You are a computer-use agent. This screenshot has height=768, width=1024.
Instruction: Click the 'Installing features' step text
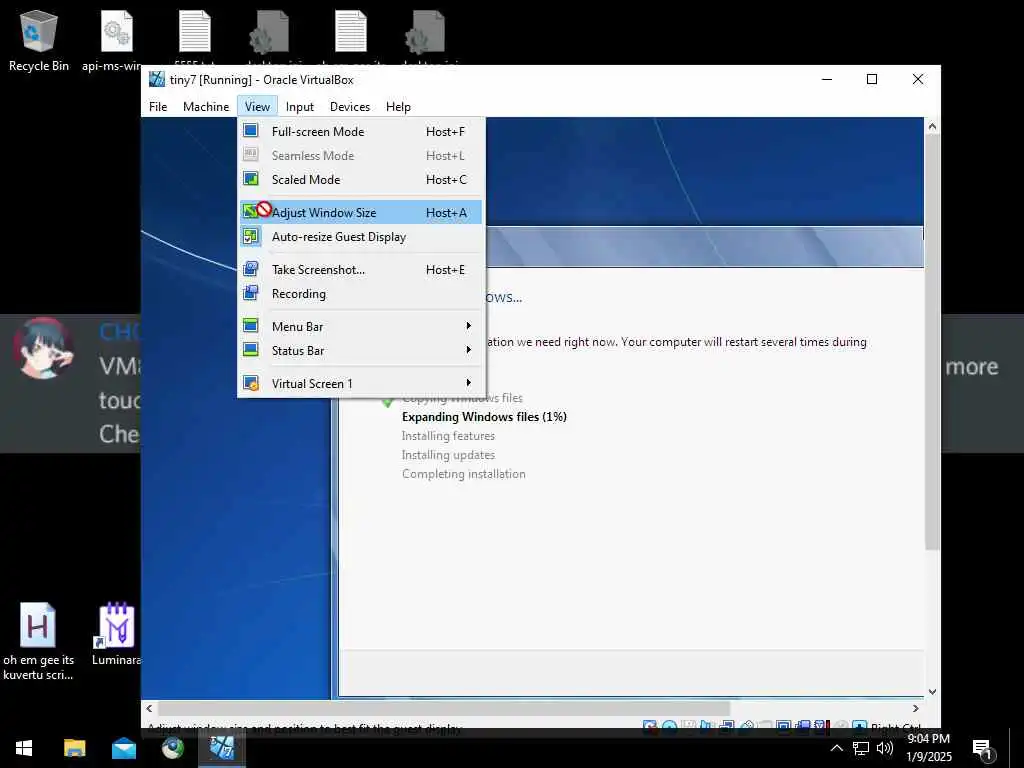pyautogui.click(x=448, y=436)
